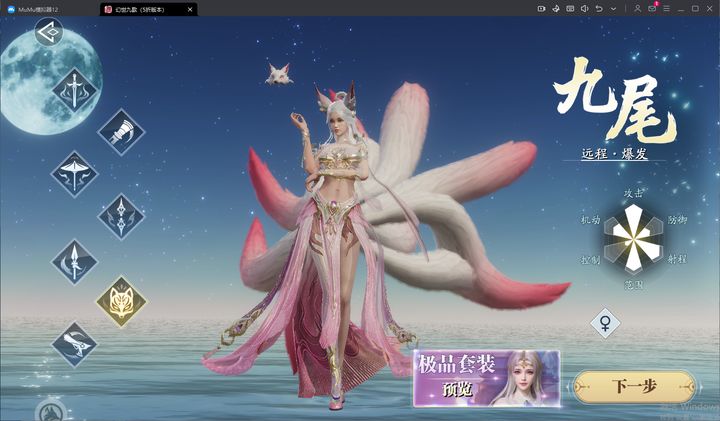Viewport: 720px width, 421px height.
Task: Select the golden fox mask class icon
Action: coord(121,301)
